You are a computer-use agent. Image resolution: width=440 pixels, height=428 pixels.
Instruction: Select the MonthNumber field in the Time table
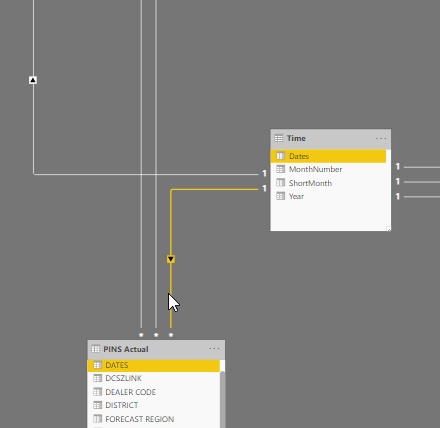click(328, 169)
